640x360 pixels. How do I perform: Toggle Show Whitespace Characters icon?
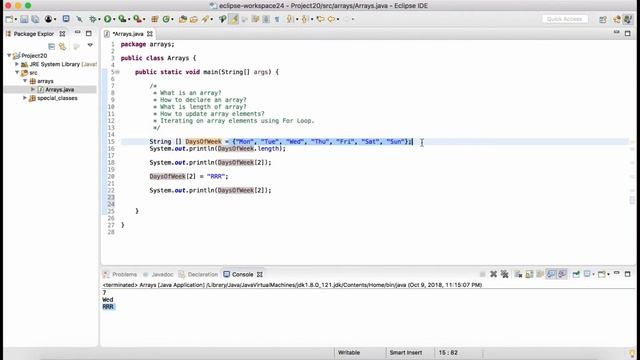(x=277, y=19)
